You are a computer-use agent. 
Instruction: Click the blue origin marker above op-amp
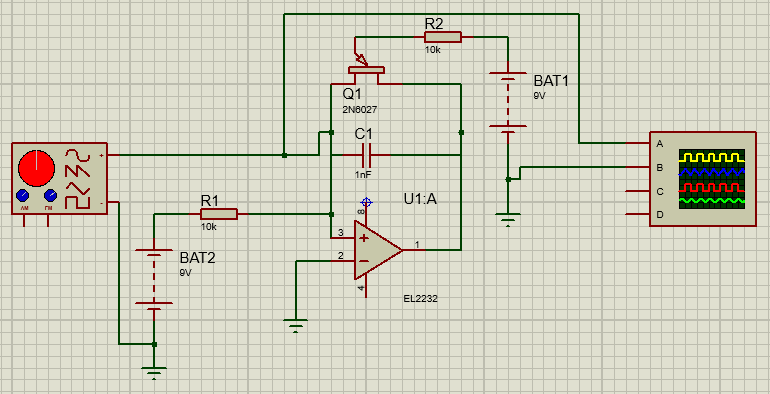coord(366,202)
